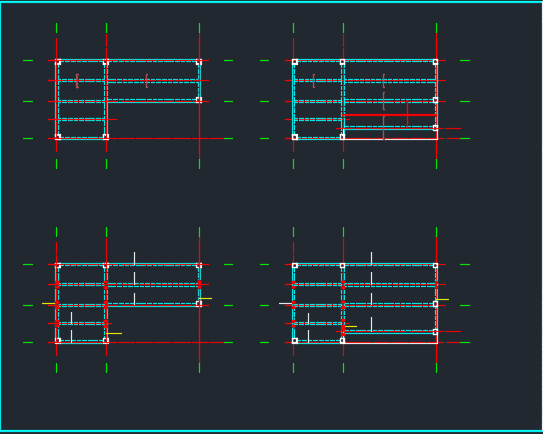Viewport: 543px width, 434px height.
Task: Pick the short vertical red line crossing the thick red beam
Action: coord(407,115)
